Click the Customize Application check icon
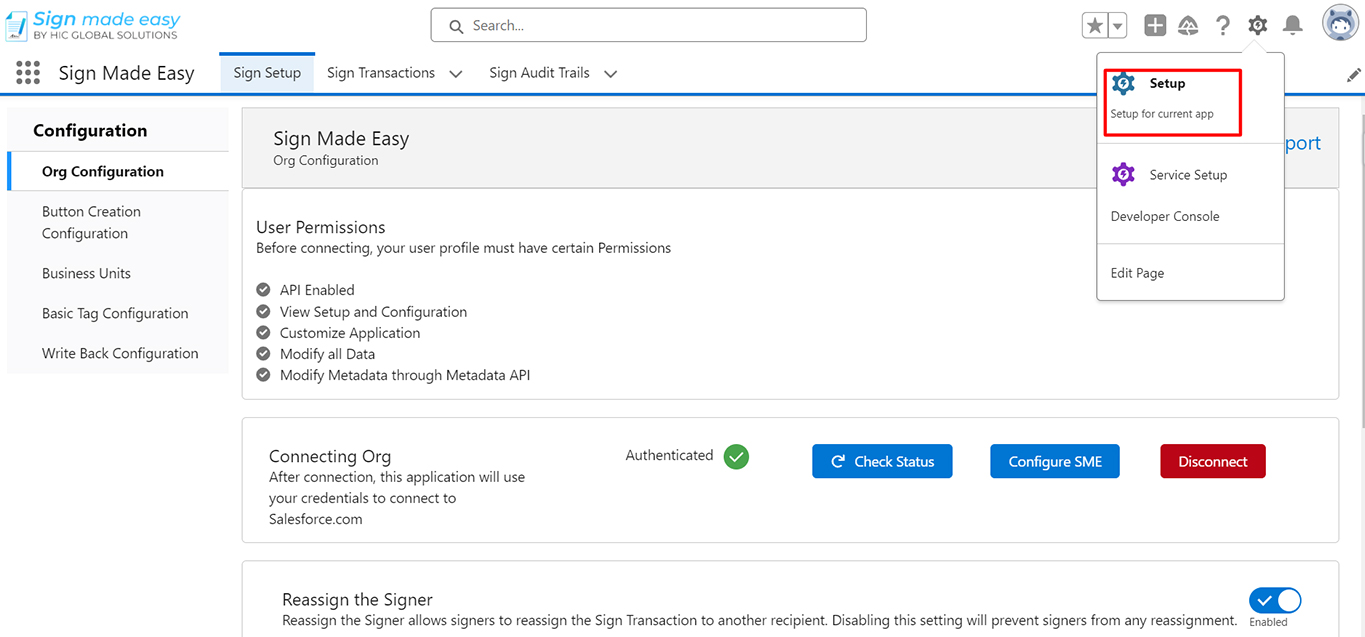Screen dimensions: 1365x637 [x=263, y=332]
